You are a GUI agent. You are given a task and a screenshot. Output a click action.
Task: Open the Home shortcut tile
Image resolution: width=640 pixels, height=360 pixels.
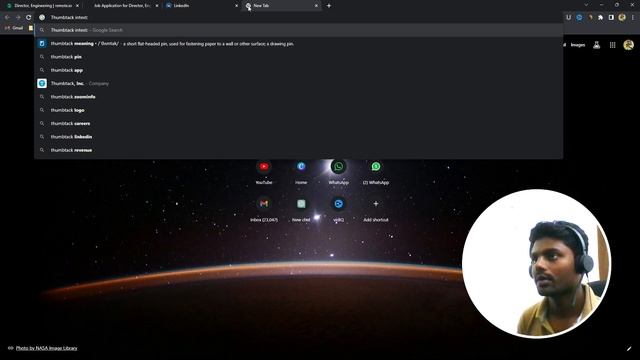pos(301,171)
